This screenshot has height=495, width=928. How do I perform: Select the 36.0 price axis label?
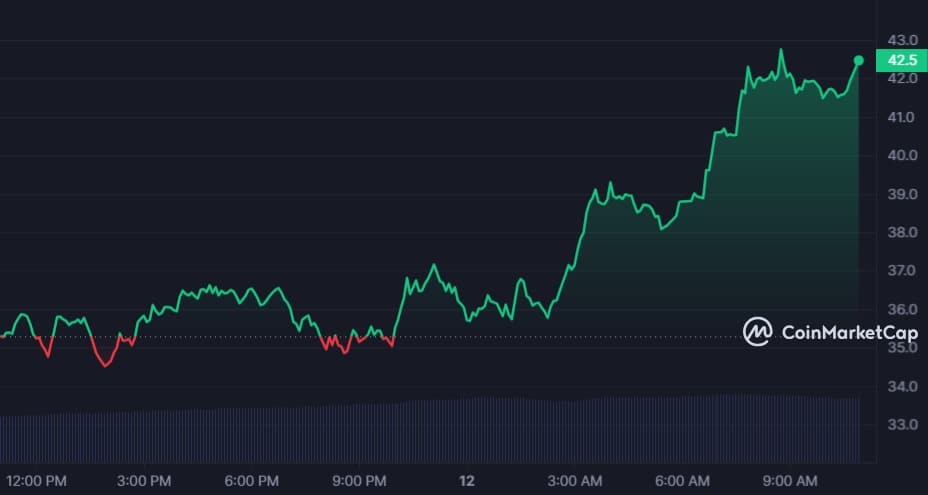902,309
